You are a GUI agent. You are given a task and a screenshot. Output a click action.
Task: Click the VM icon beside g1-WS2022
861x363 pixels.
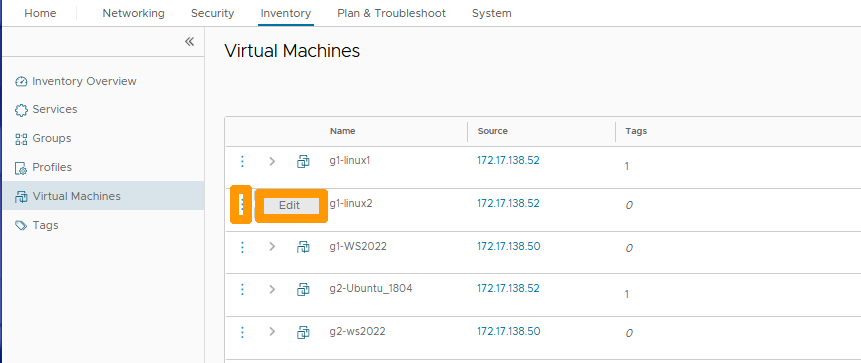pos(303,247)
